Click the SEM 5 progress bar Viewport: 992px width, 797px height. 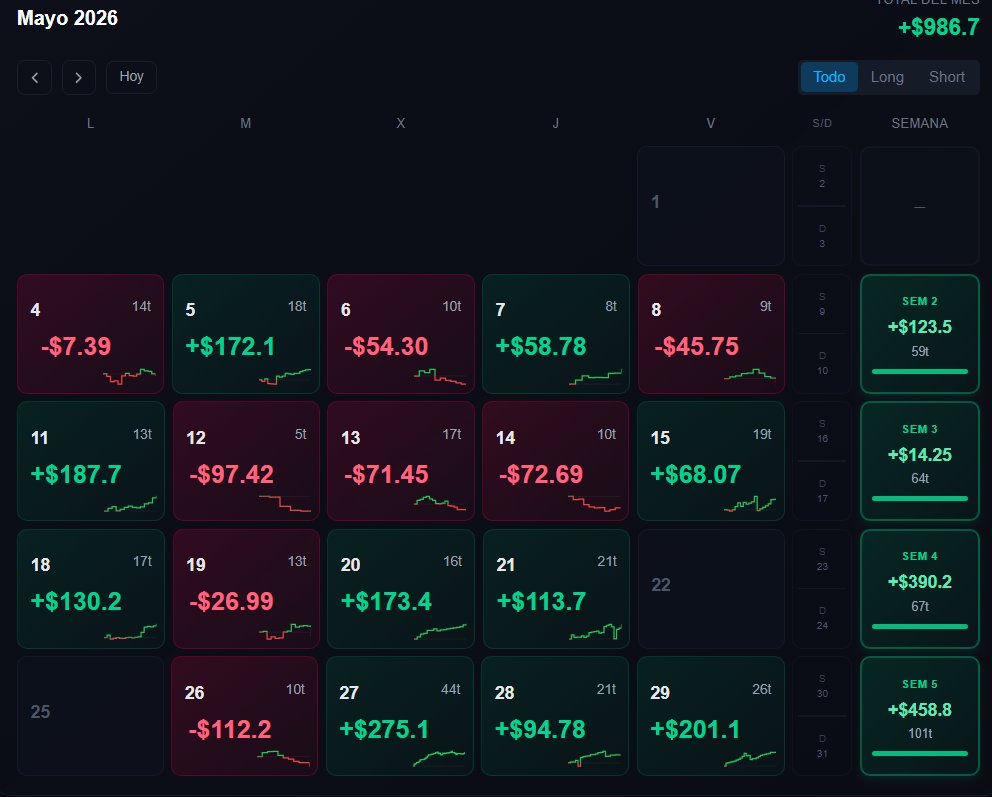[x=920, y=753]
